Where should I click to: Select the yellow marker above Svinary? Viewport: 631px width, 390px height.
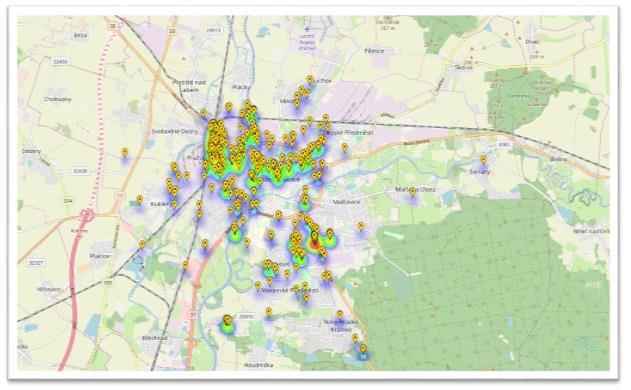click(484, 160)
